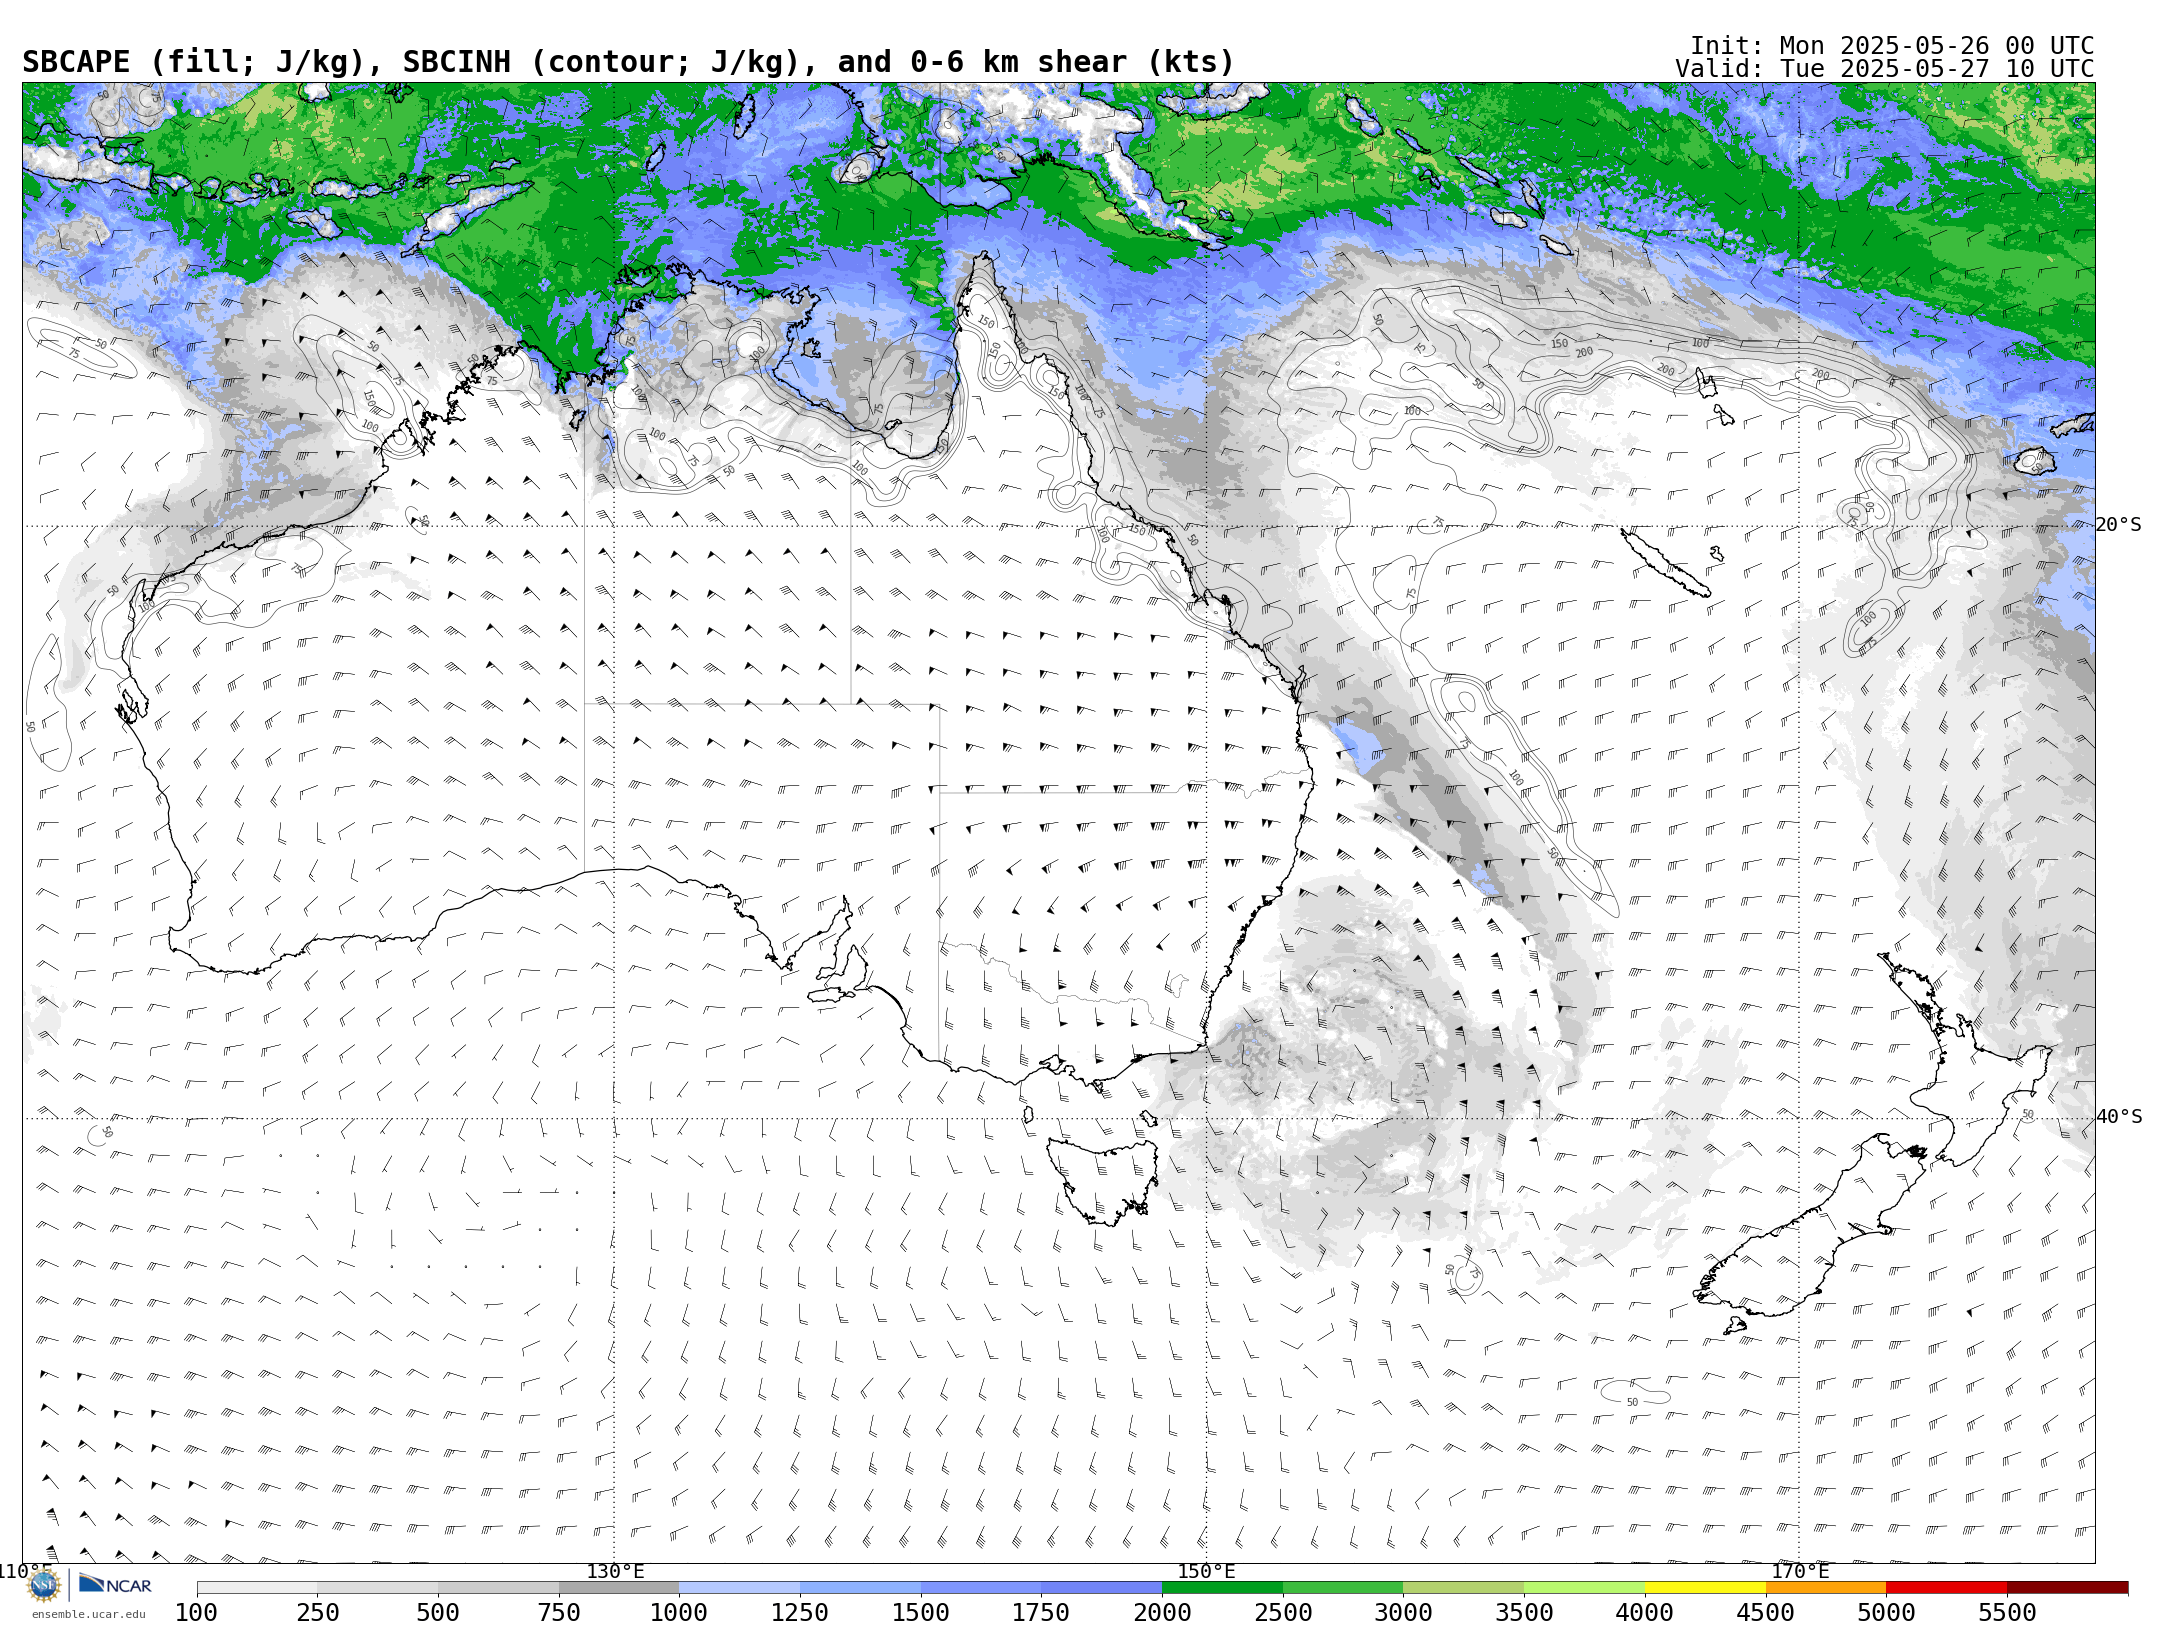Click the 40°S latitude label
Screen dimensions: 2160x1626
pos(2119,1117)
